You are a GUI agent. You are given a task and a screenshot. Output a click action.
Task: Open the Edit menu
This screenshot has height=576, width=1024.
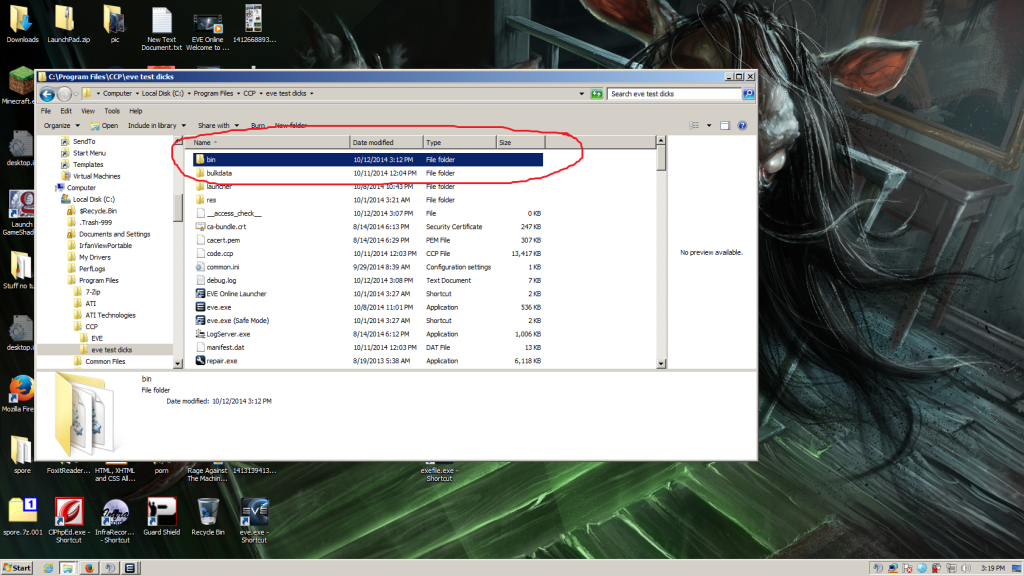(66, 111)
